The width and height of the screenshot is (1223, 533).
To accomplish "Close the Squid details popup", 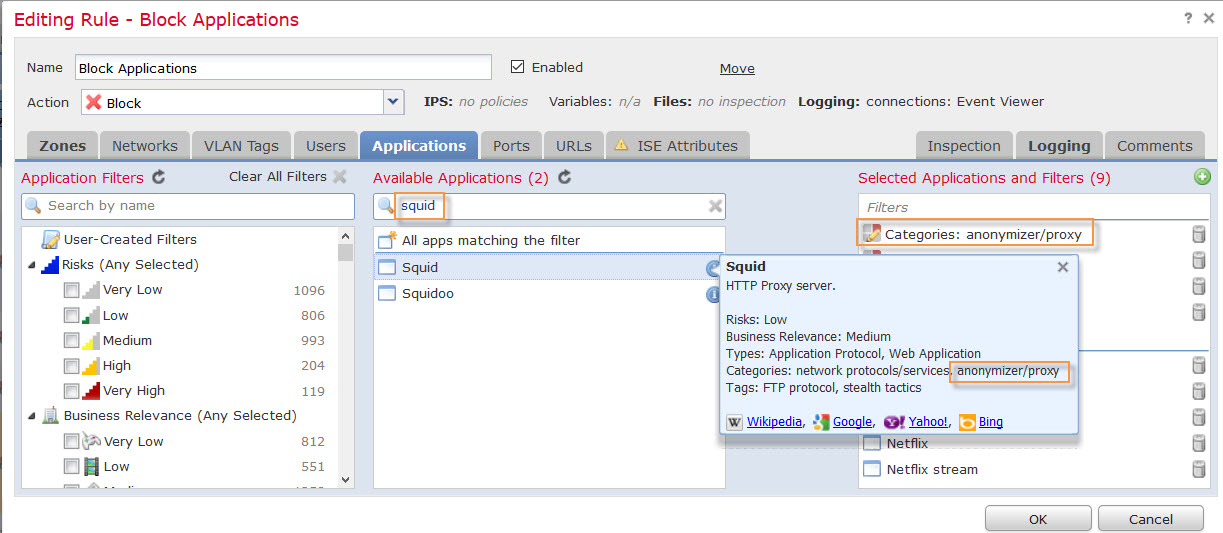I will (1063, 267).
